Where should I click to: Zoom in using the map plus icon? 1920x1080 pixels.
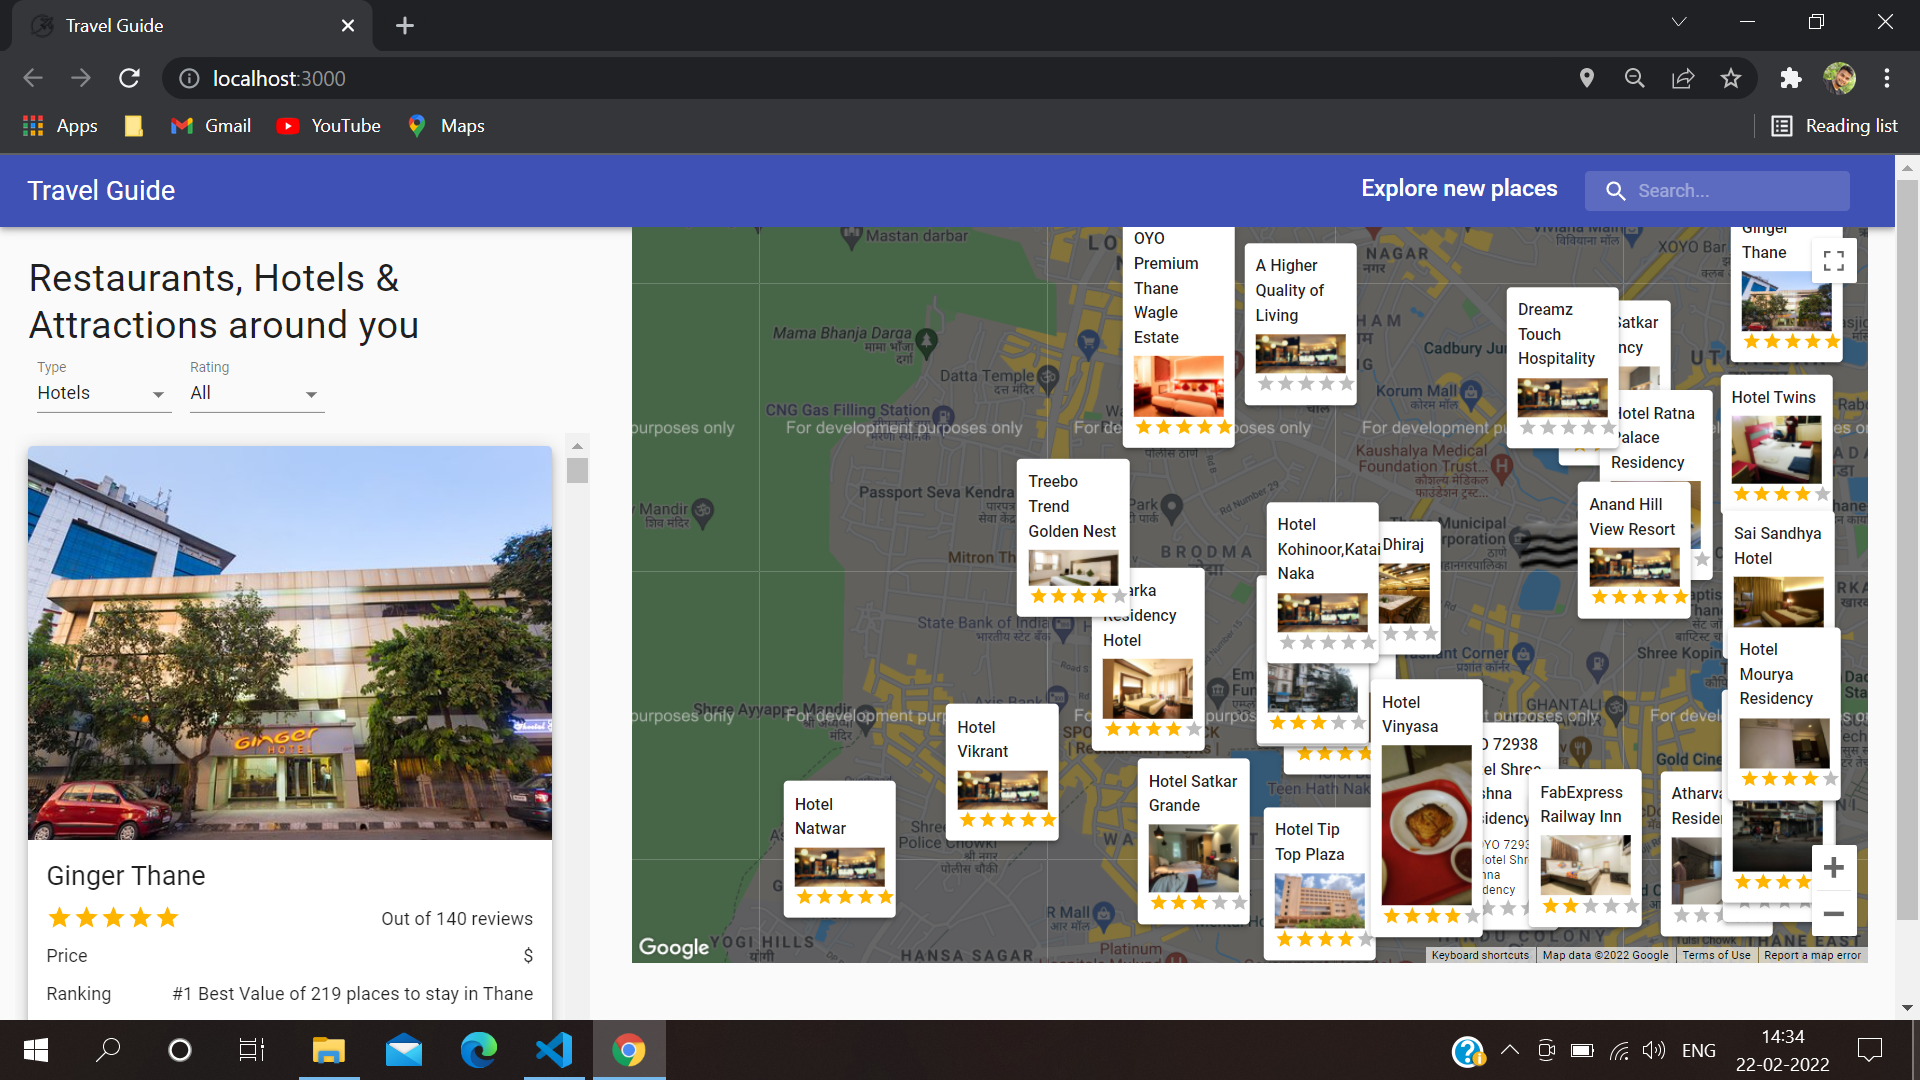pos(1834,866)
